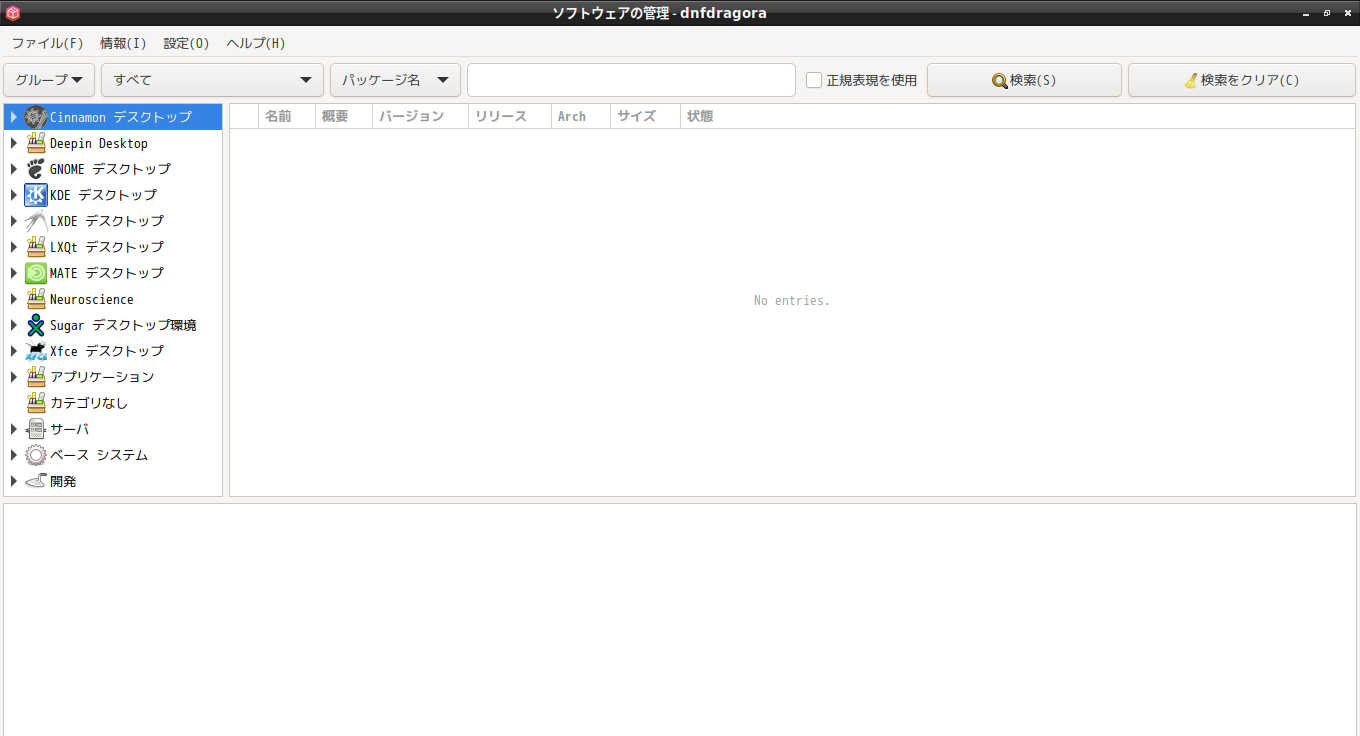Select the Neuroscience group label

click(91, 299)
